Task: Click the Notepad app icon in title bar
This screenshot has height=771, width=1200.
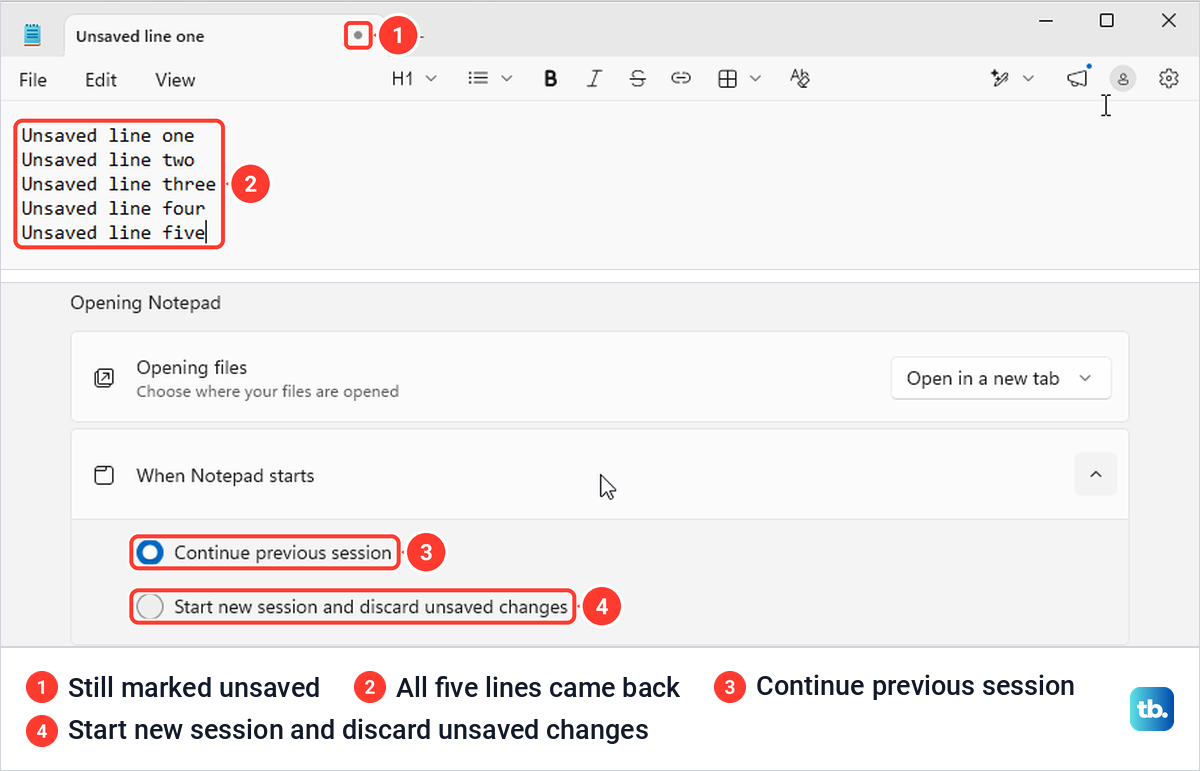Action: coord(32,36)
